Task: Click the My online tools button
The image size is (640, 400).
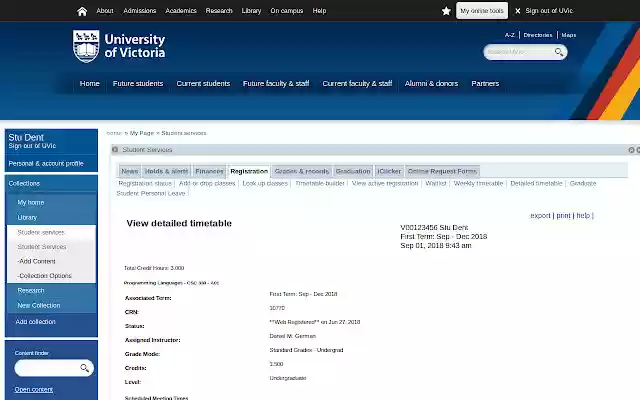Action: point(482,11)
